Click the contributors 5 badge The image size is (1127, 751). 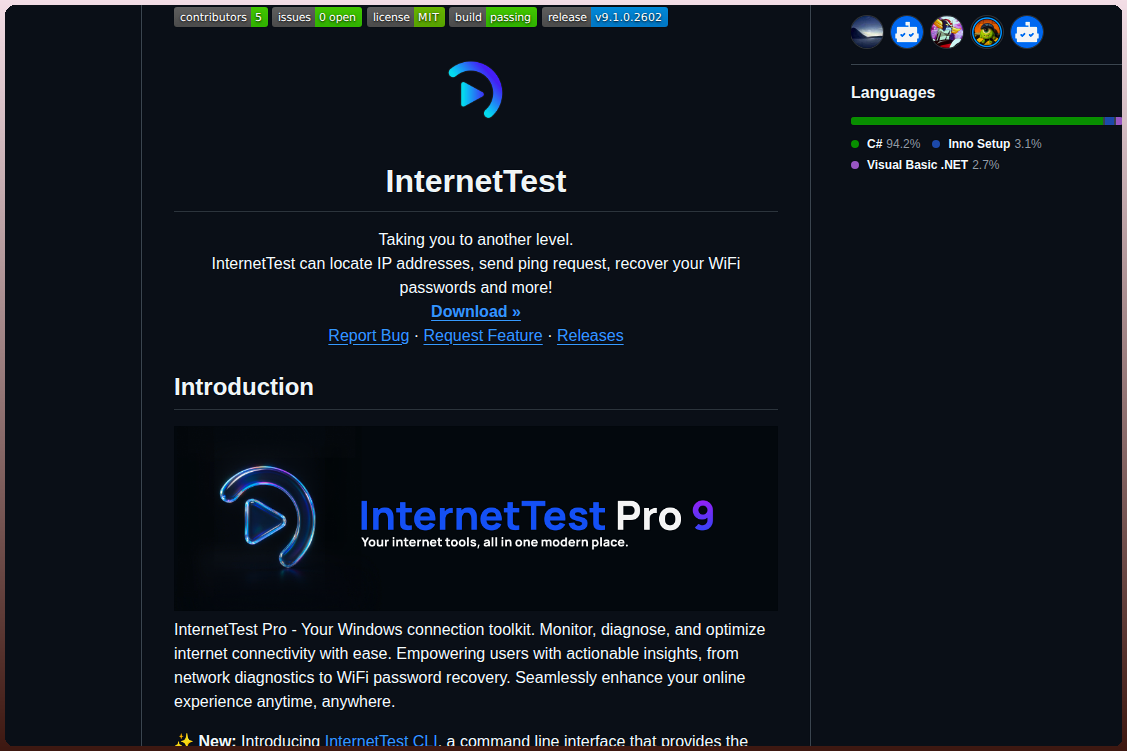pos(221,17)
